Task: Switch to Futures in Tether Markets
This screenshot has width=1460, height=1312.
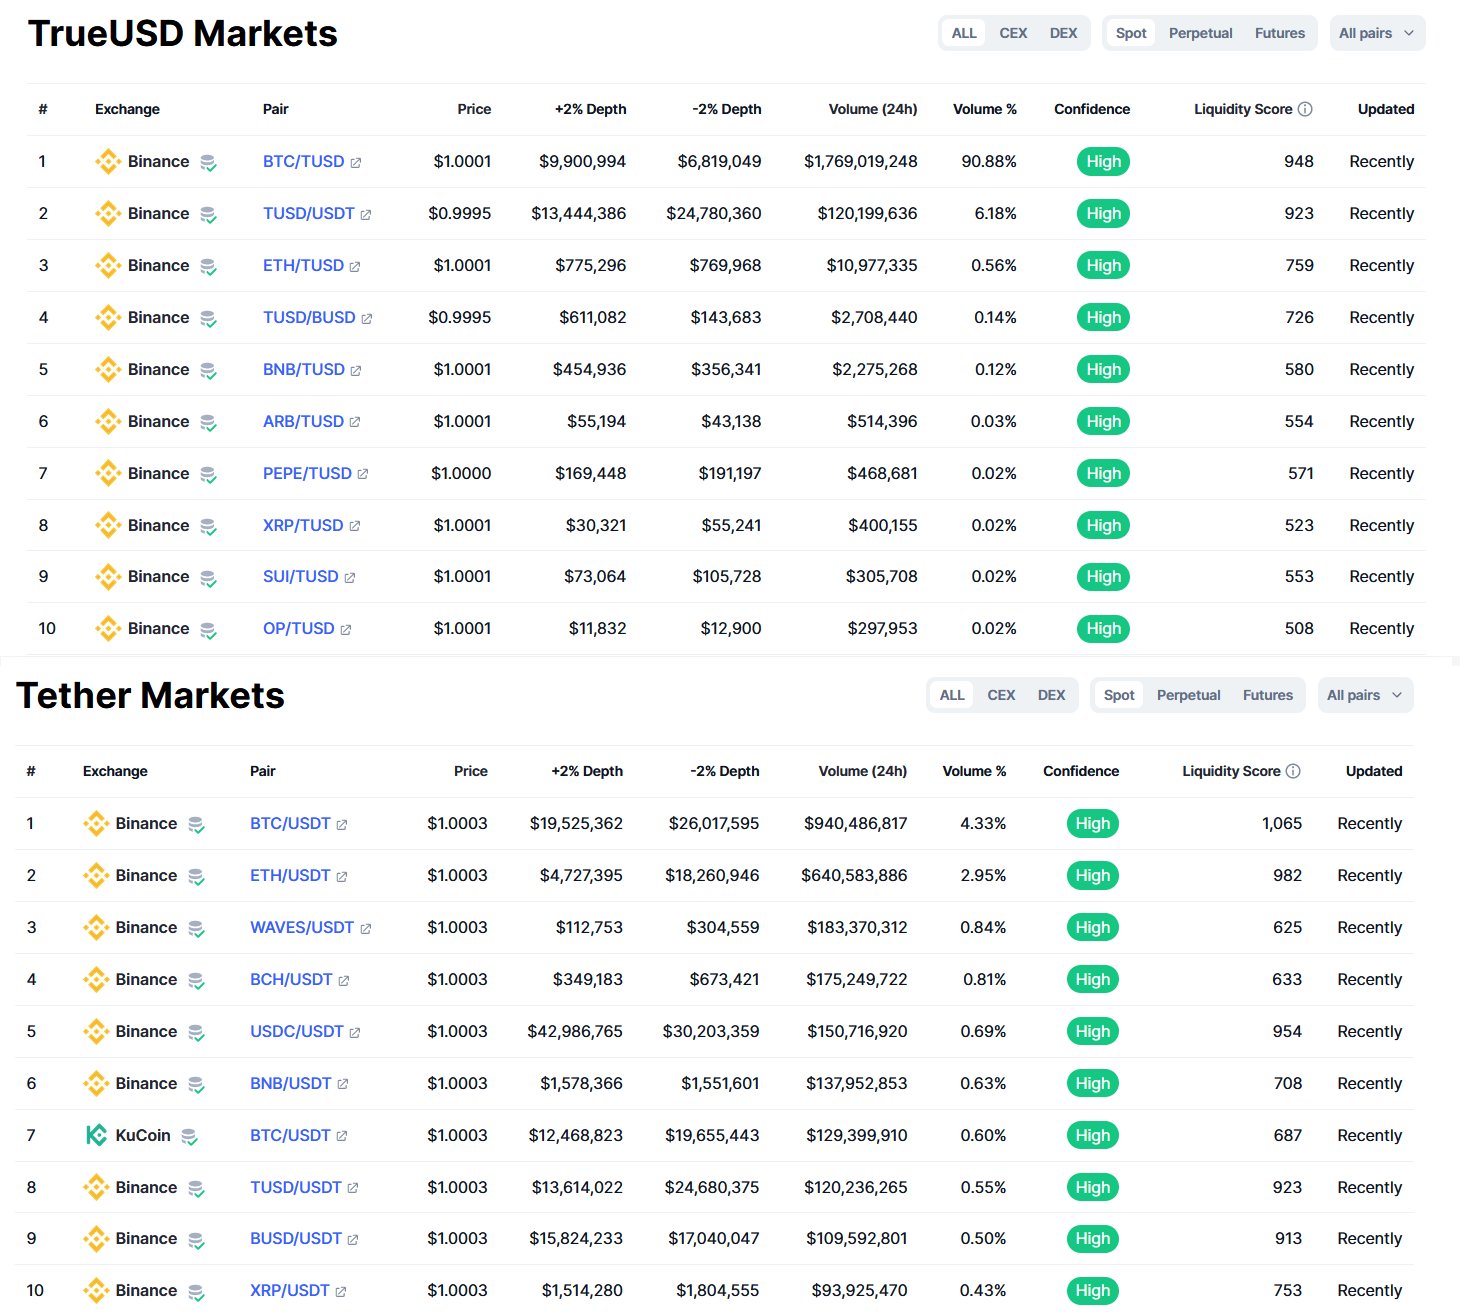Action: 1268,695
